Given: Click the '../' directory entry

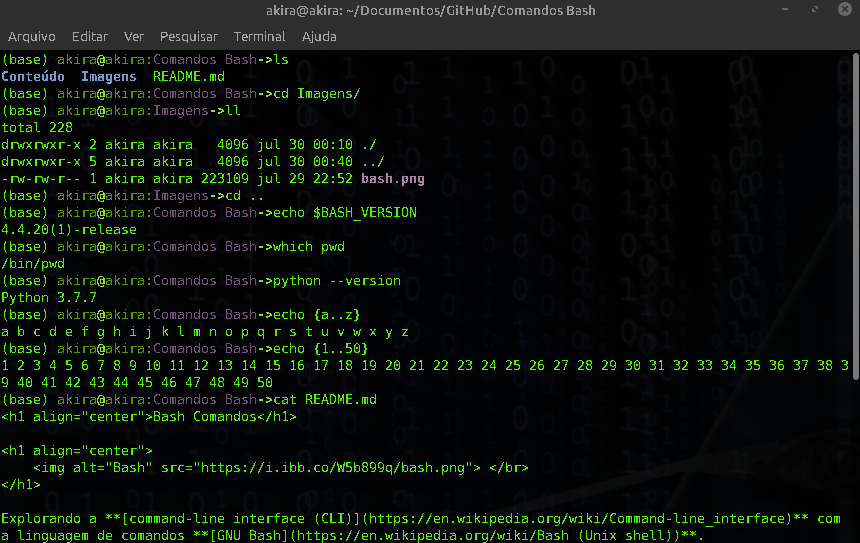Looking at the screenshot, I should 373,161.
